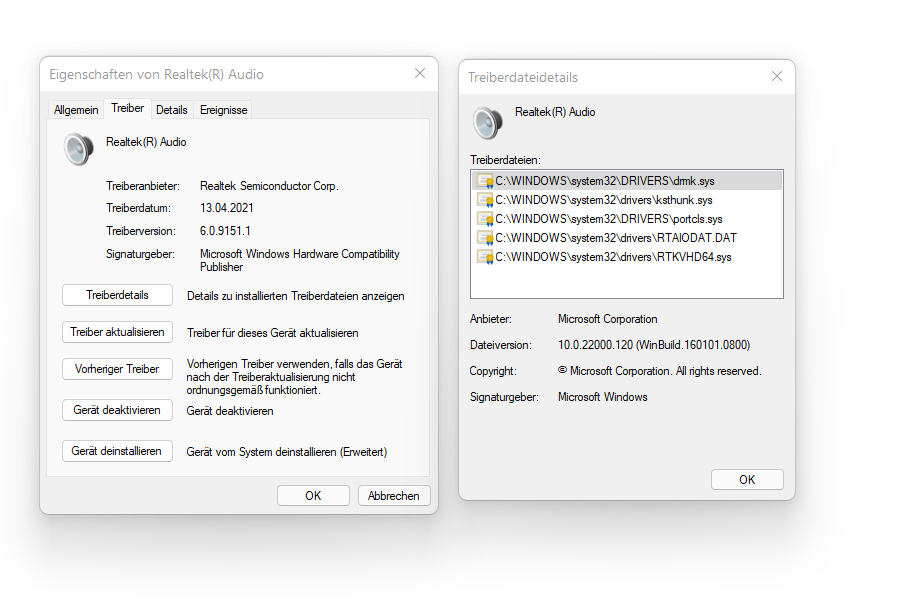Click the Copyright label
The width and height of the screenshot is (908, 601).
click(x=493, y=371)
